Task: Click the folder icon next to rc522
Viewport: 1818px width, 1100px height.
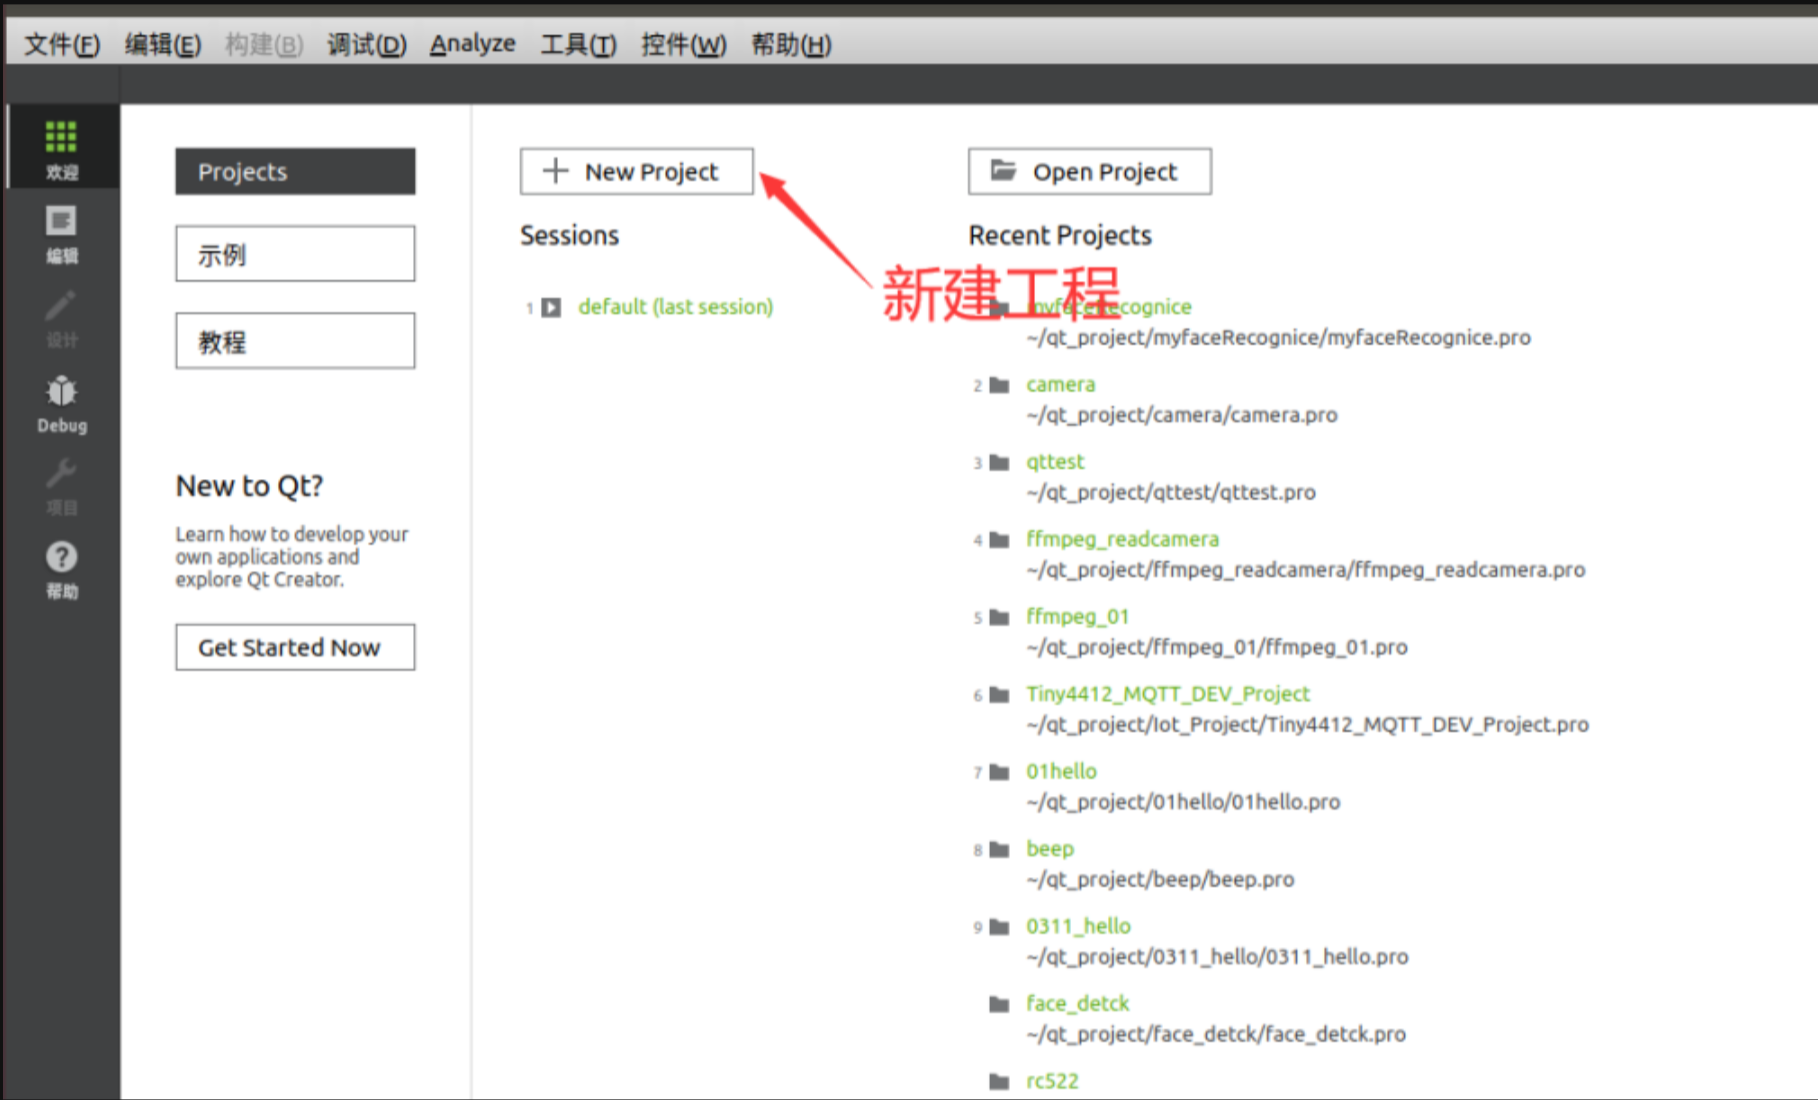Action: point(999,1081)
